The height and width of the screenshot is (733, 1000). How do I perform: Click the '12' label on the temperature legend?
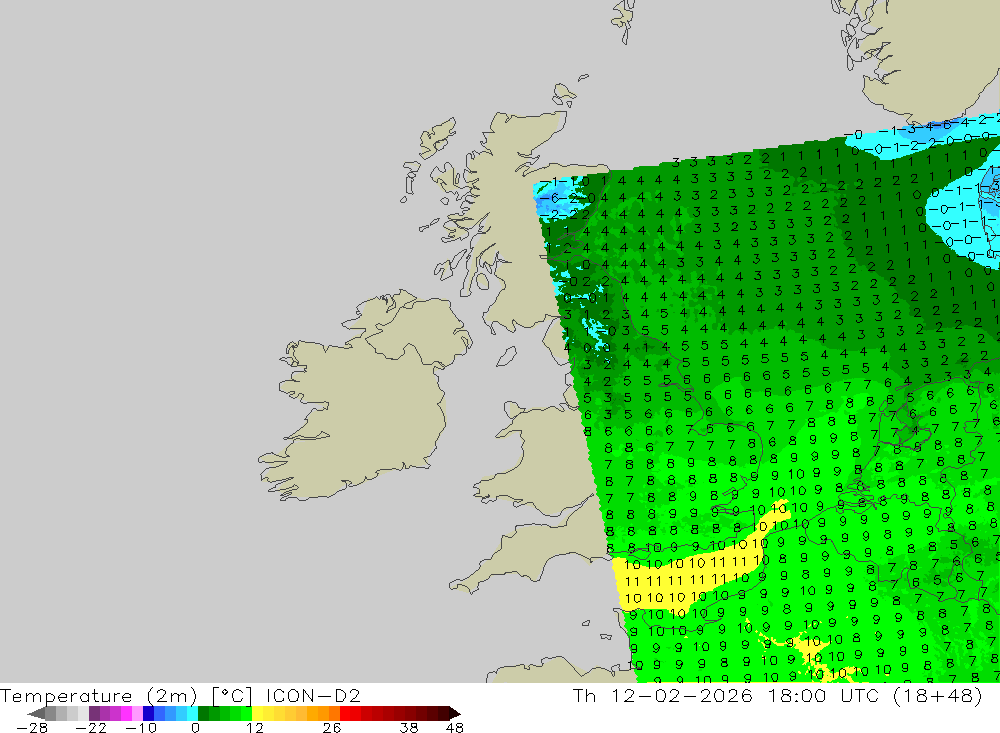coord(254,727)
